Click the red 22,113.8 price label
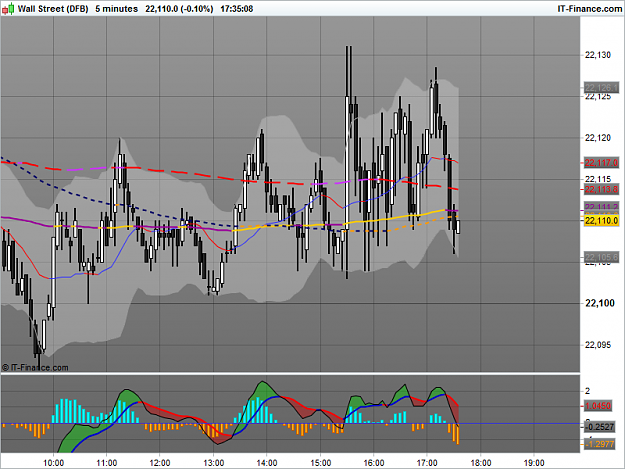 [601, 189]
